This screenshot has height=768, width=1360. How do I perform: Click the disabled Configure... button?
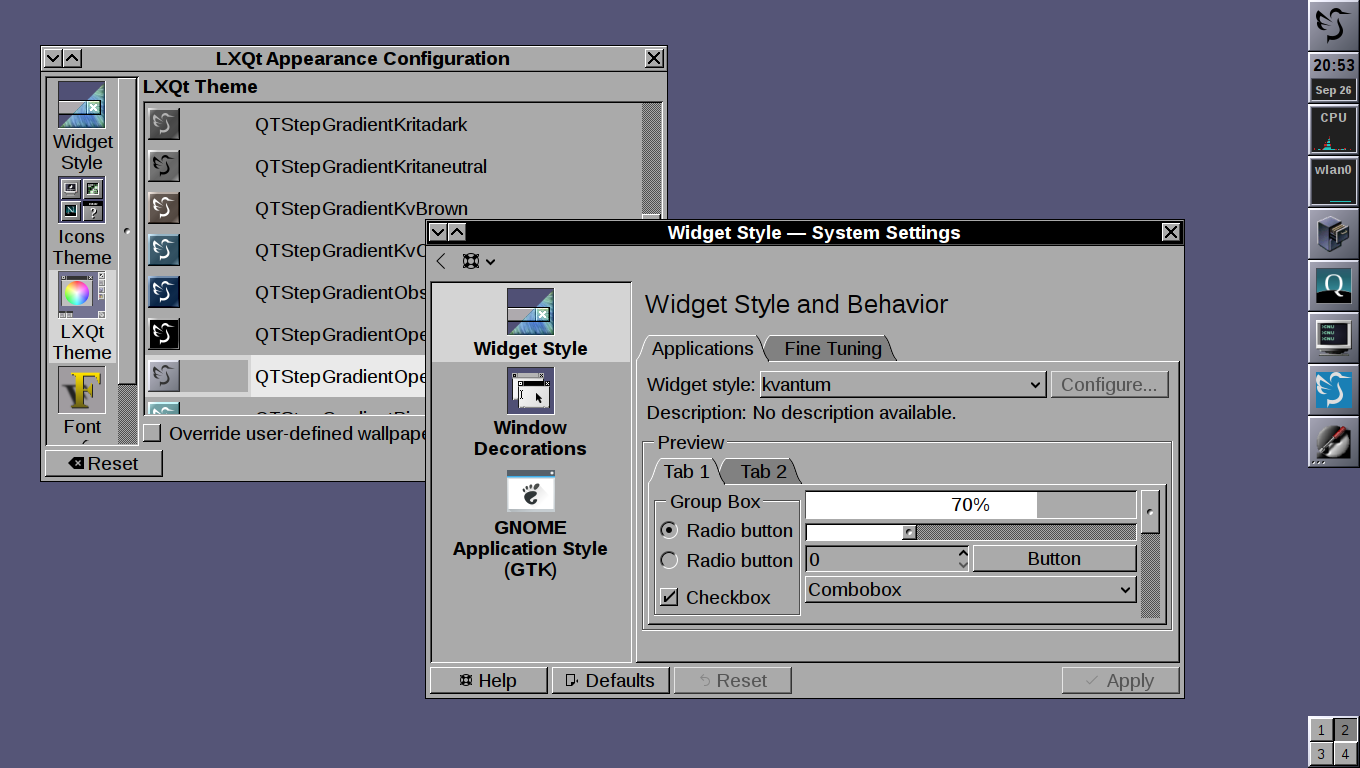(x=1109, y=384)
